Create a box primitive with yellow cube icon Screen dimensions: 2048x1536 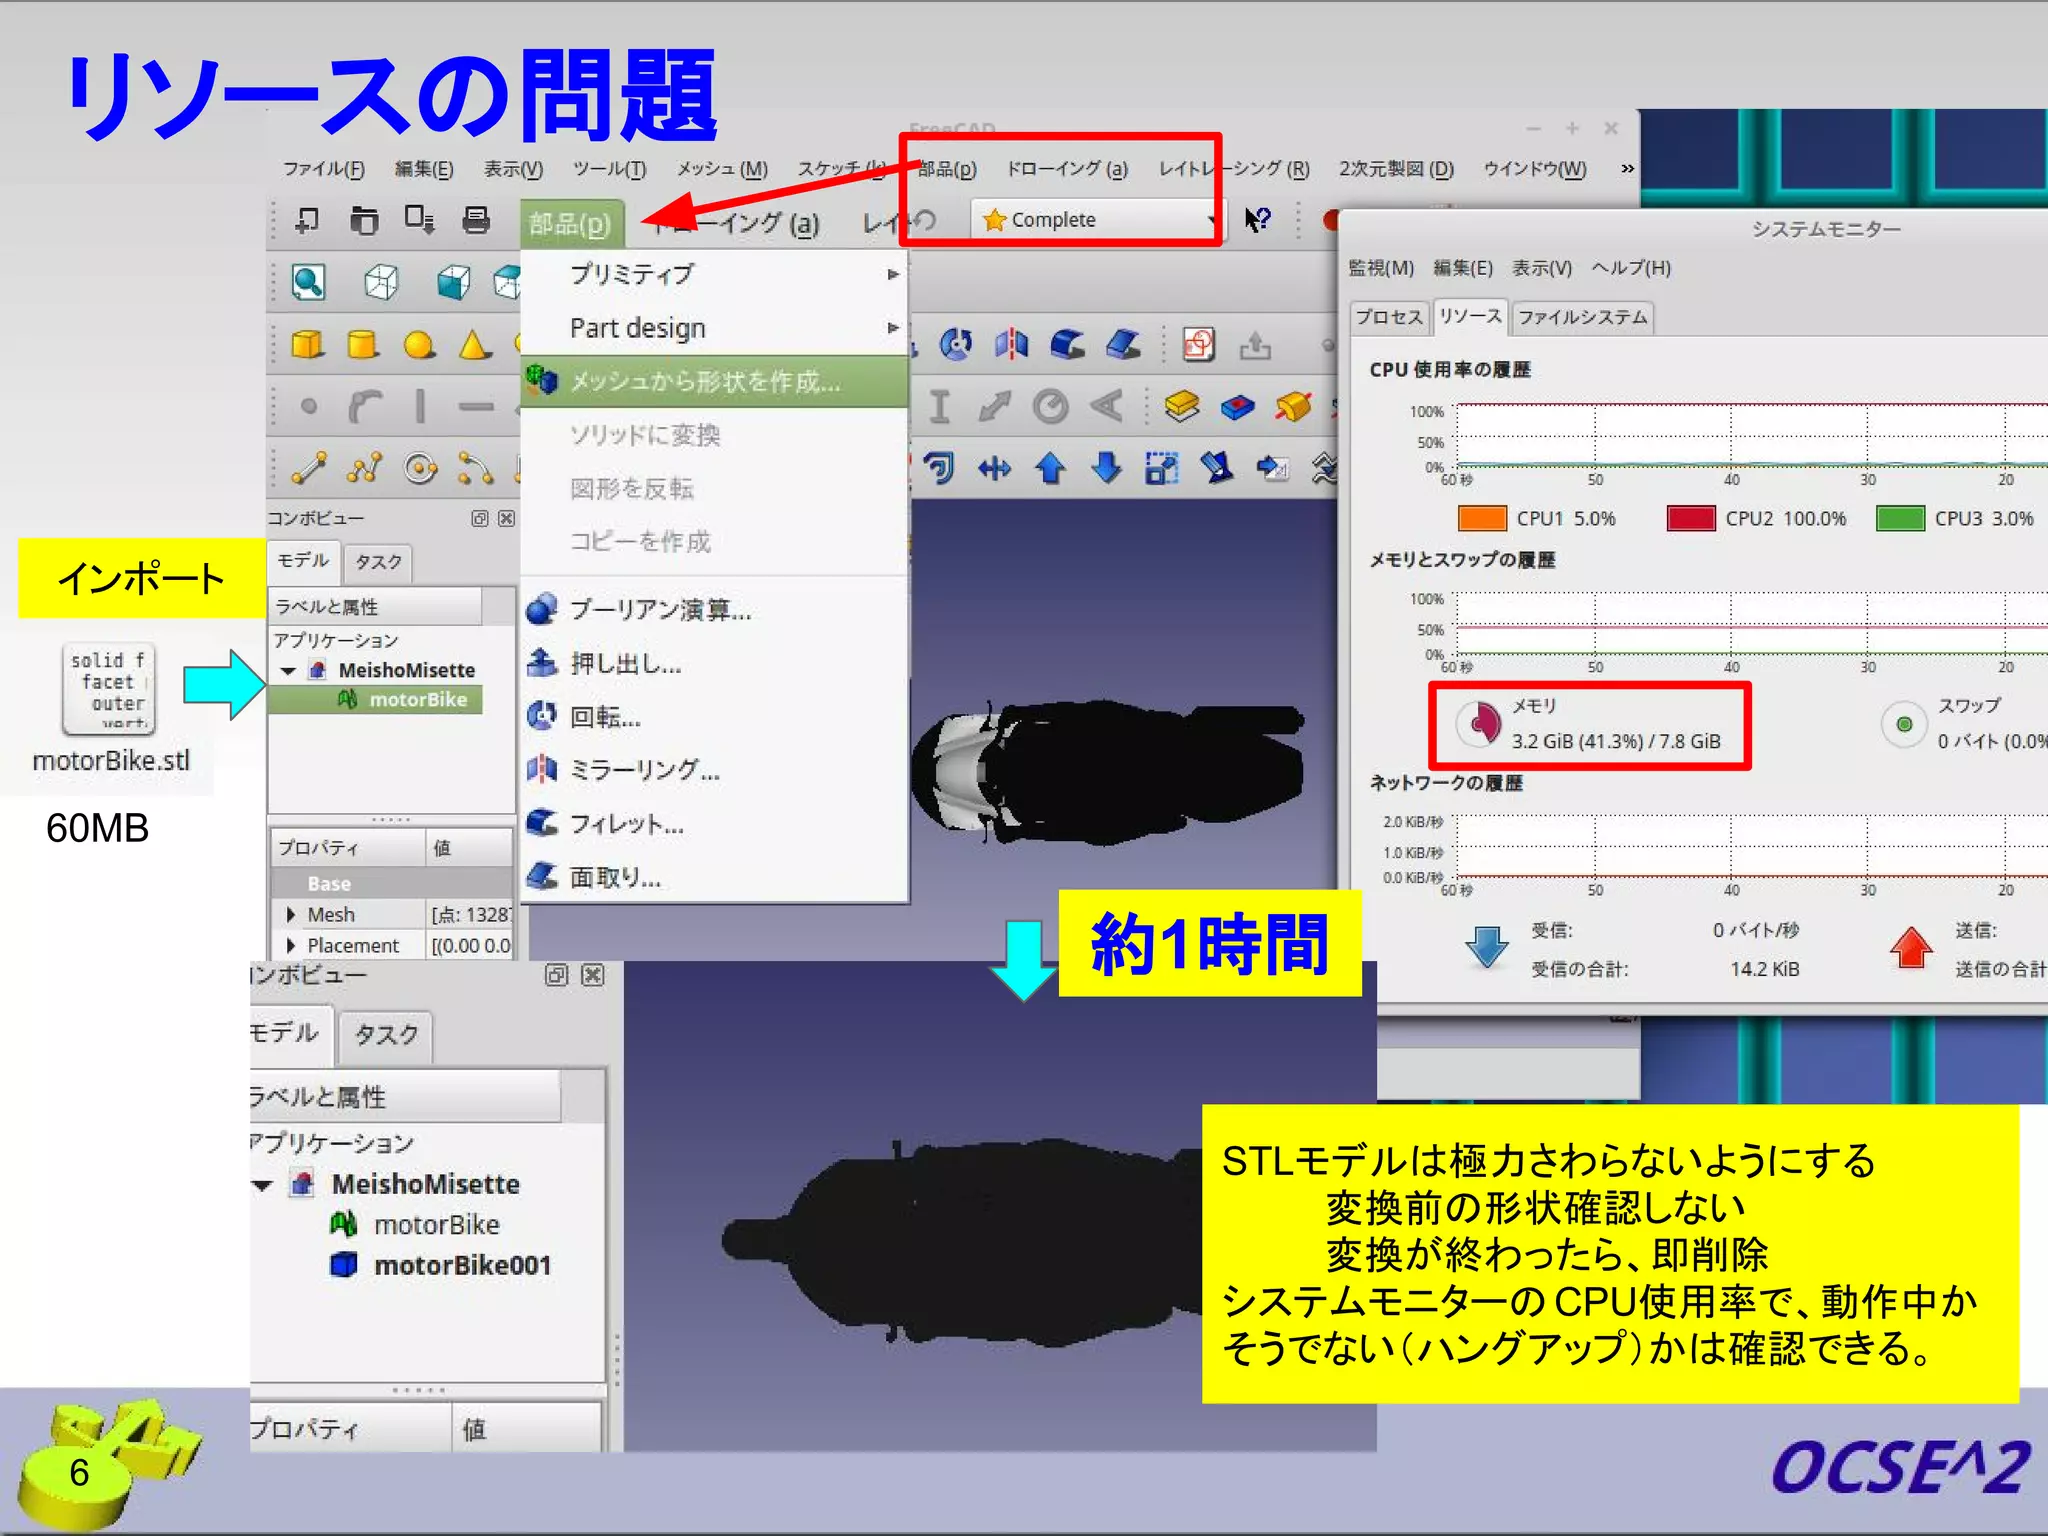(x=307, y=345)
